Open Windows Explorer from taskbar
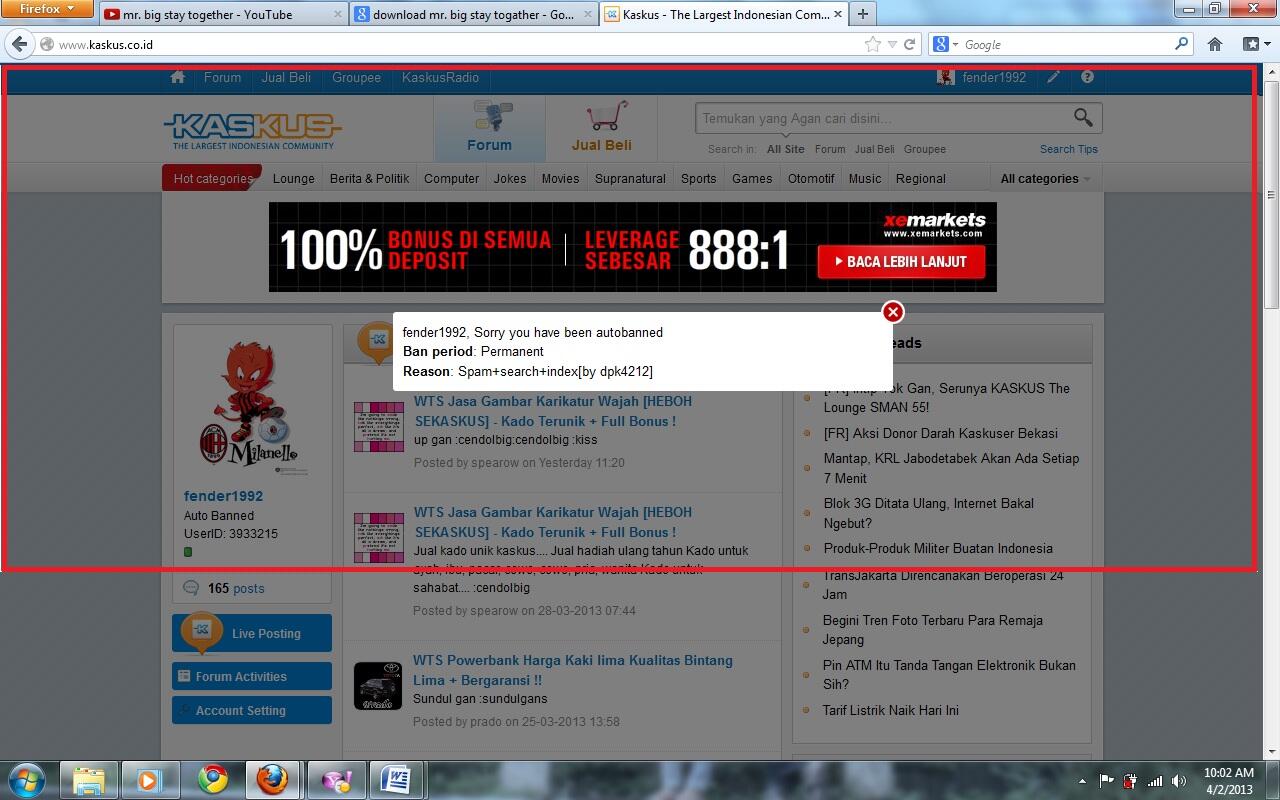 point(89,779)
